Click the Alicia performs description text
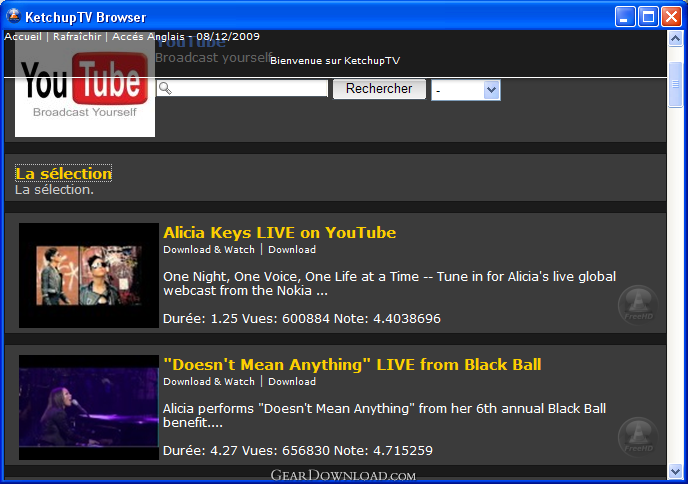The image size is (688, 484). (384, 416)
